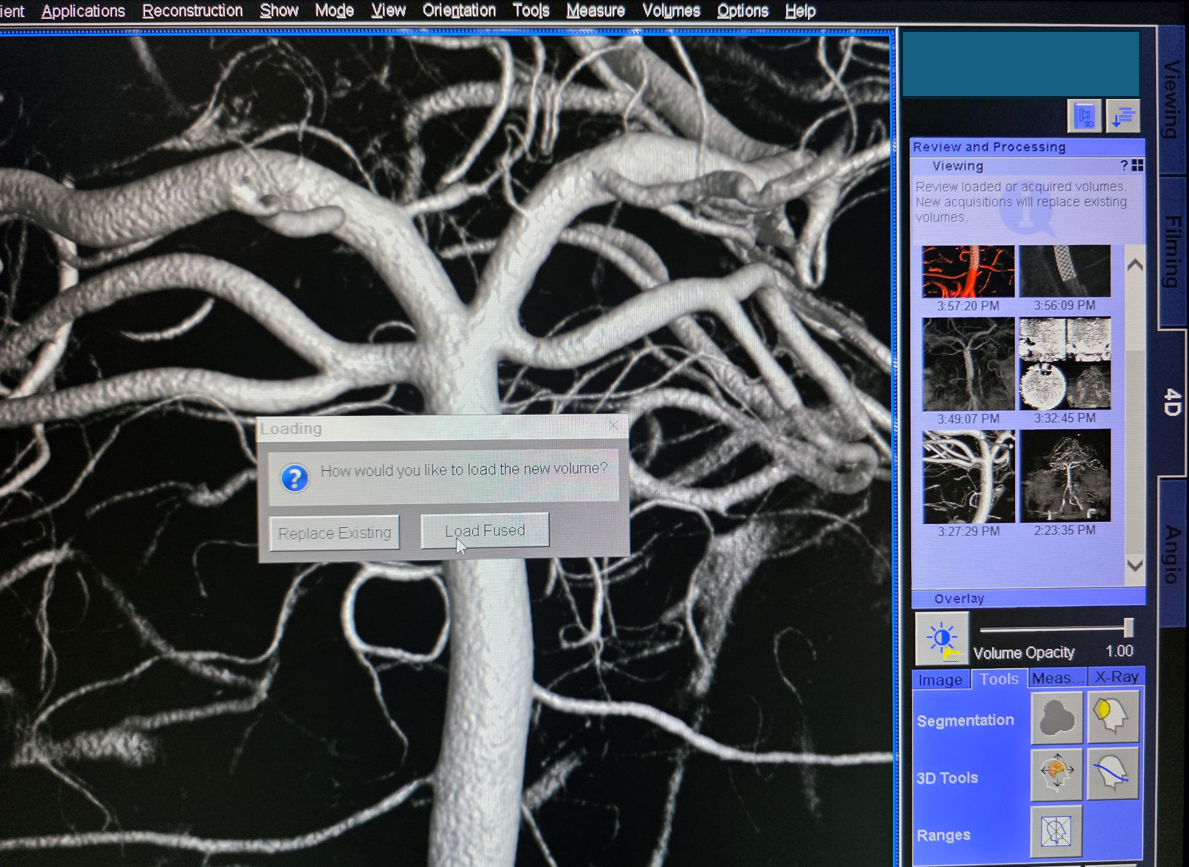Click the 3D view icon above the panel
The height and width of the screenshot is (867, 1189).
pos(1084,116)
